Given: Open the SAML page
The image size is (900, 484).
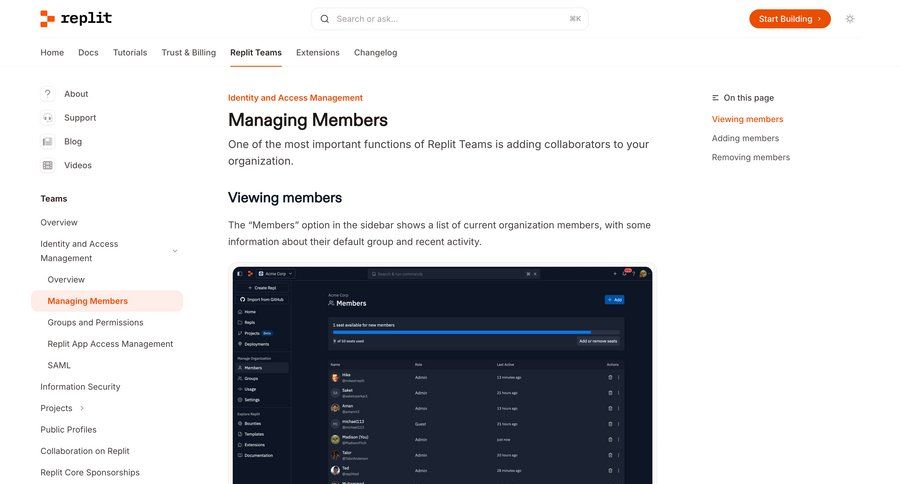Looking at the screenshot, I should [59, 365].
